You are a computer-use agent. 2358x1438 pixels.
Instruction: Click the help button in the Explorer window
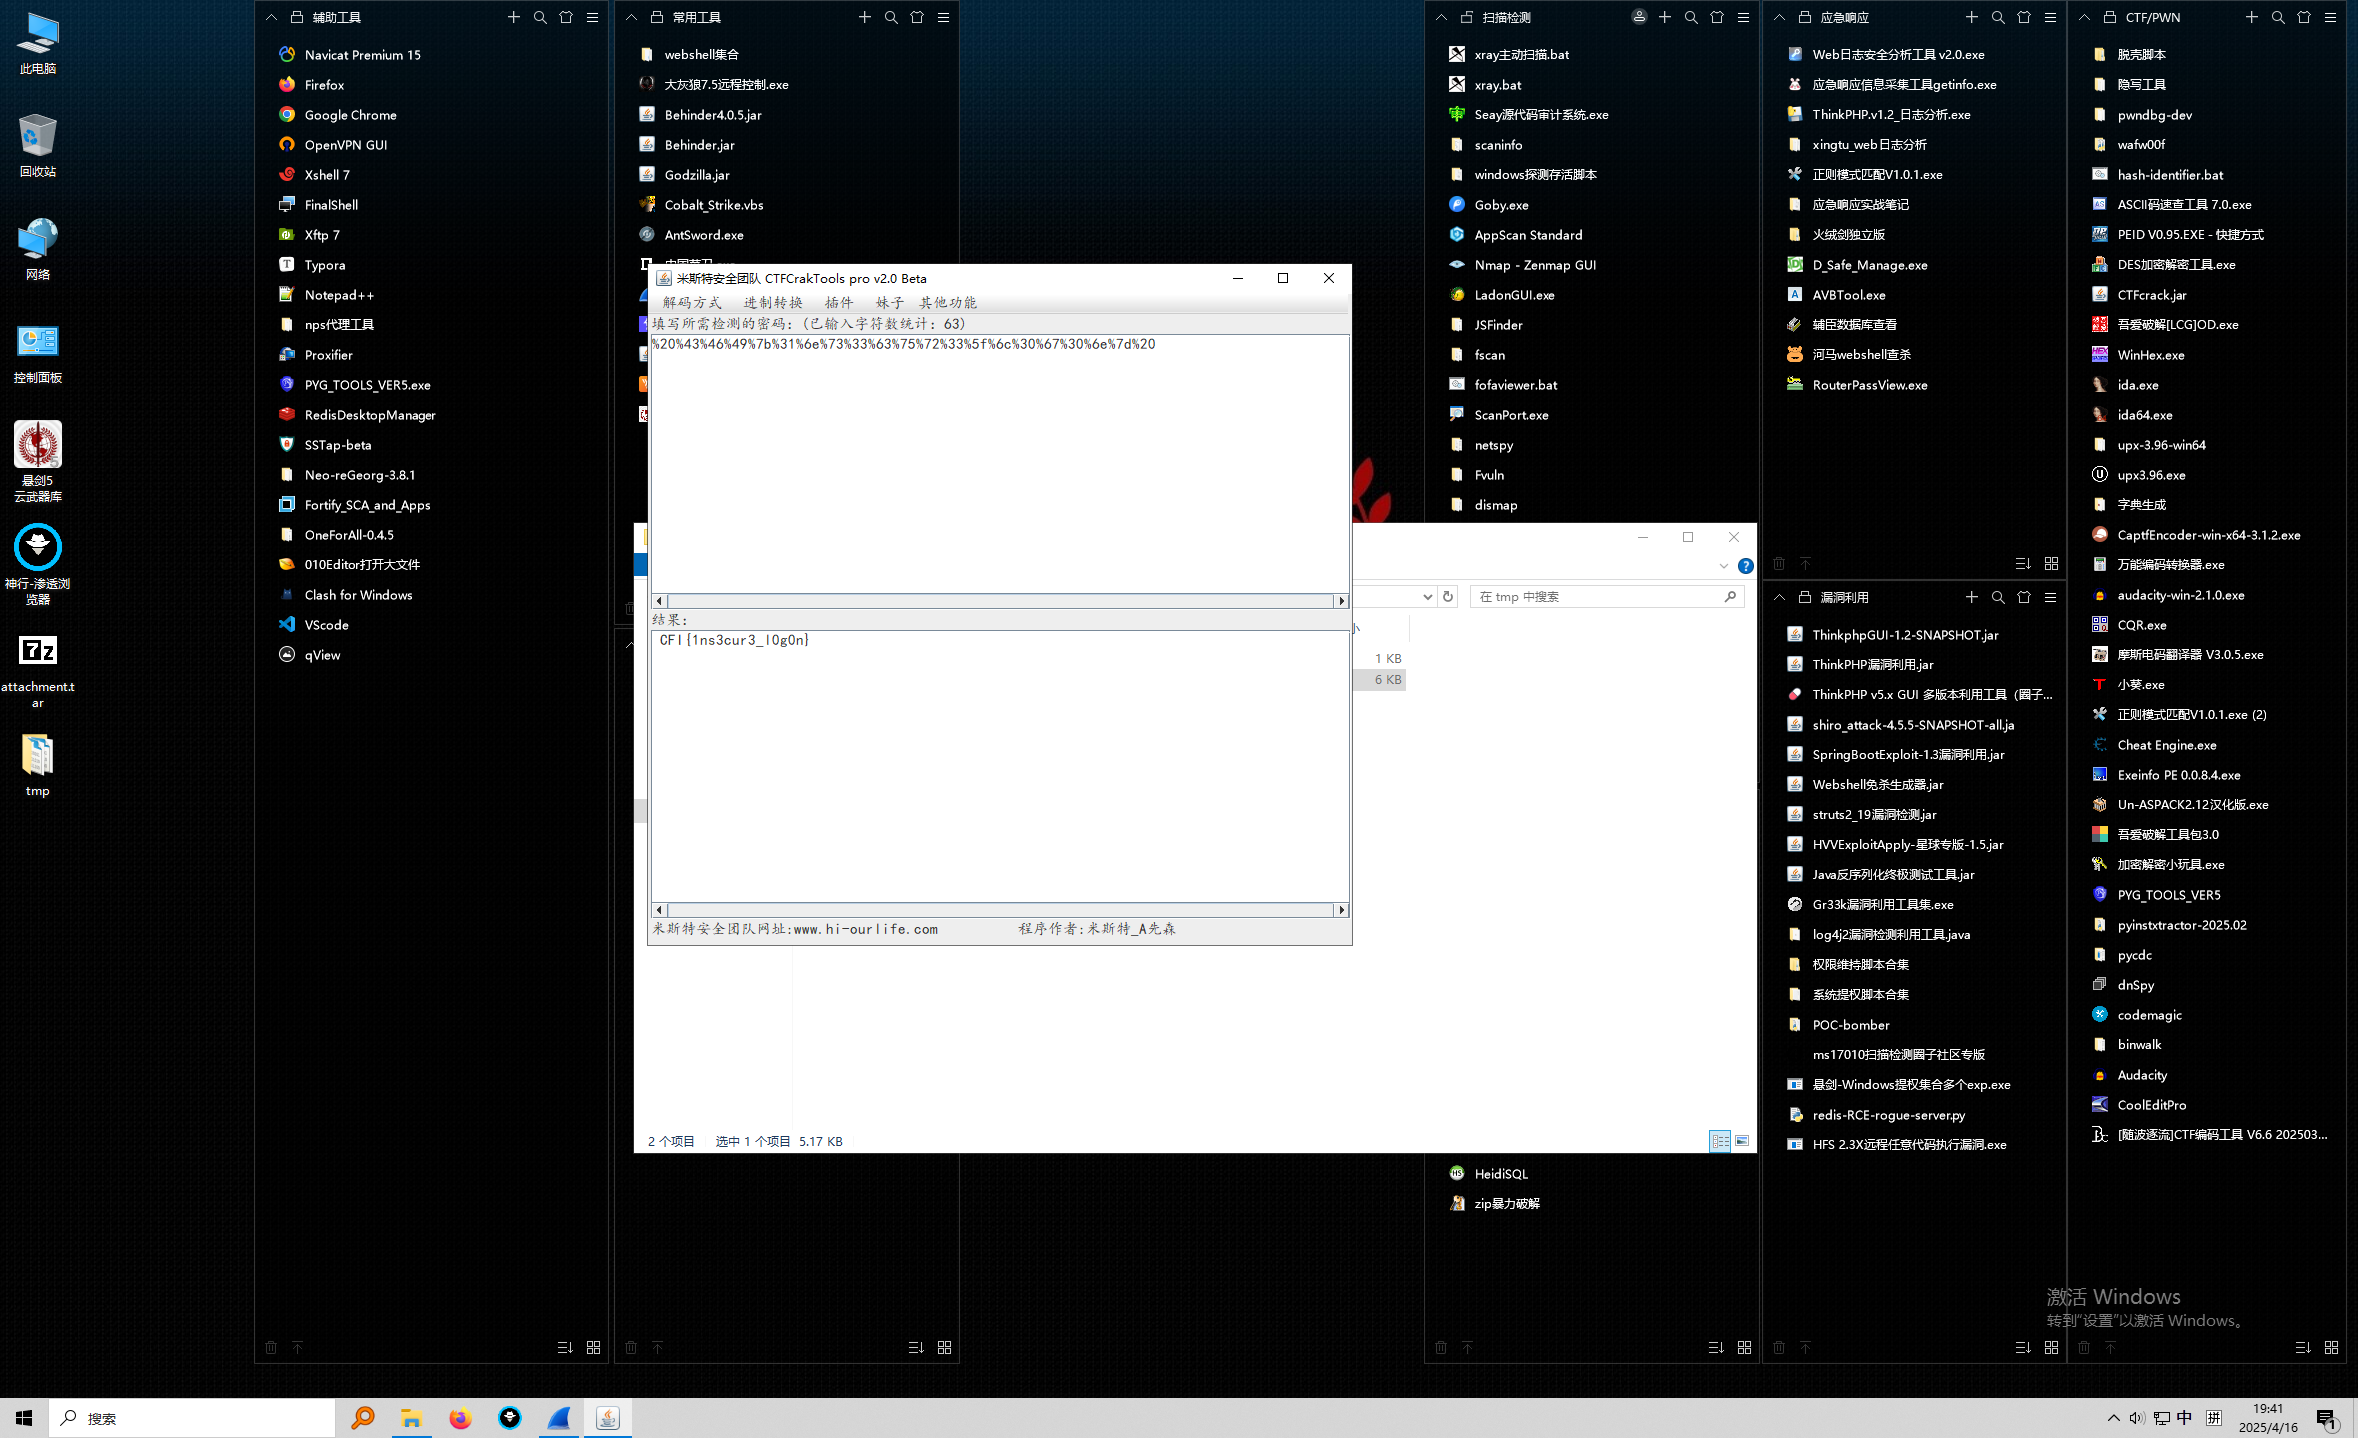click(1746, 565)
